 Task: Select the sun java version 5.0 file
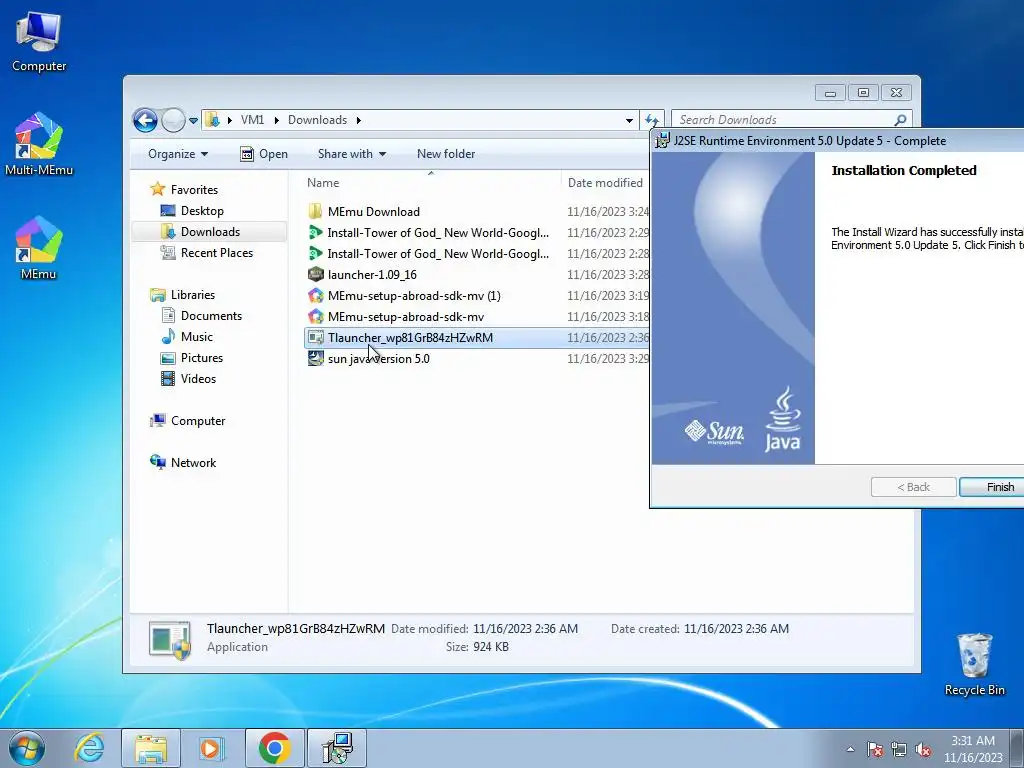click(379, 359)
